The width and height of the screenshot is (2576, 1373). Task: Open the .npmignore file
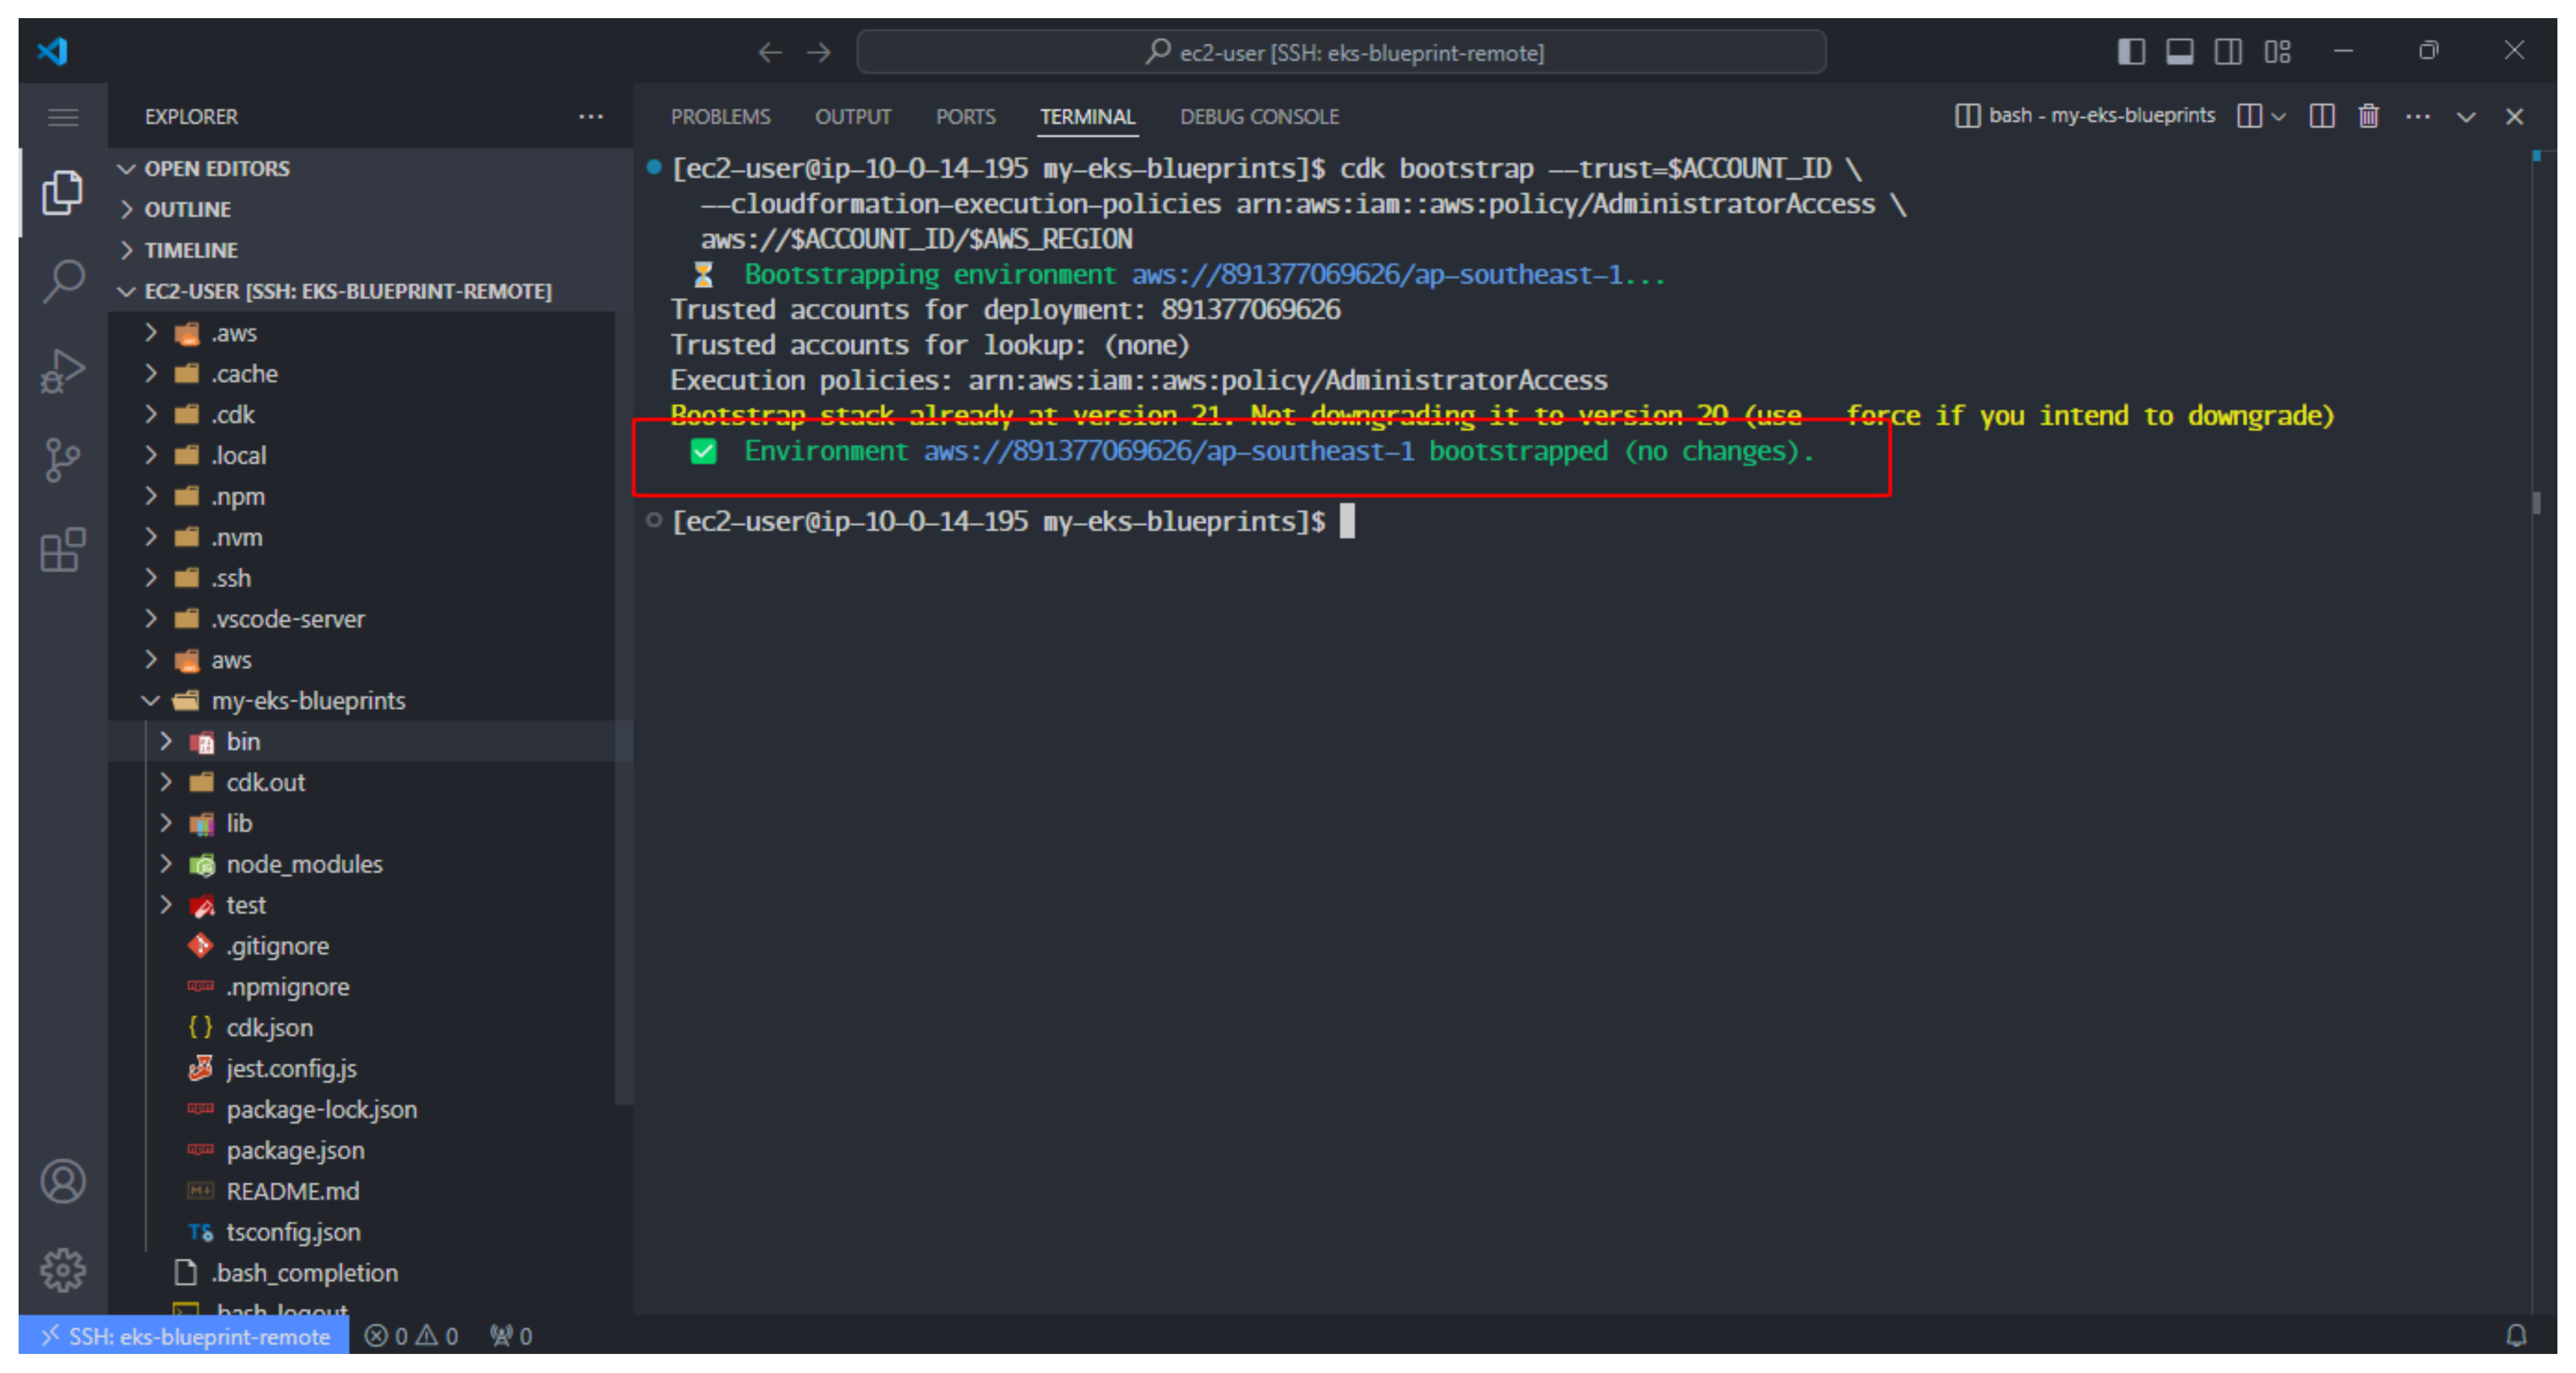pyautogui.click(x=362, y=988)
